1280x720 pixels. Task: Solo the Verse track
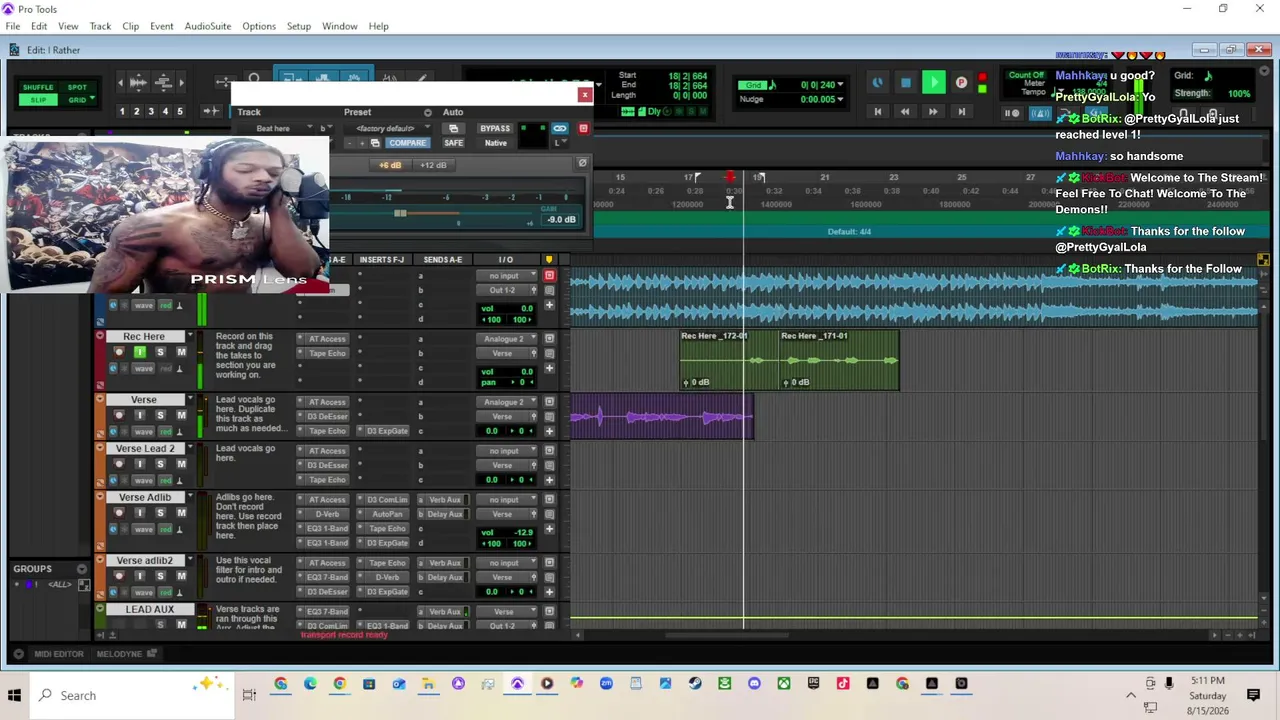tap(160, 415)
